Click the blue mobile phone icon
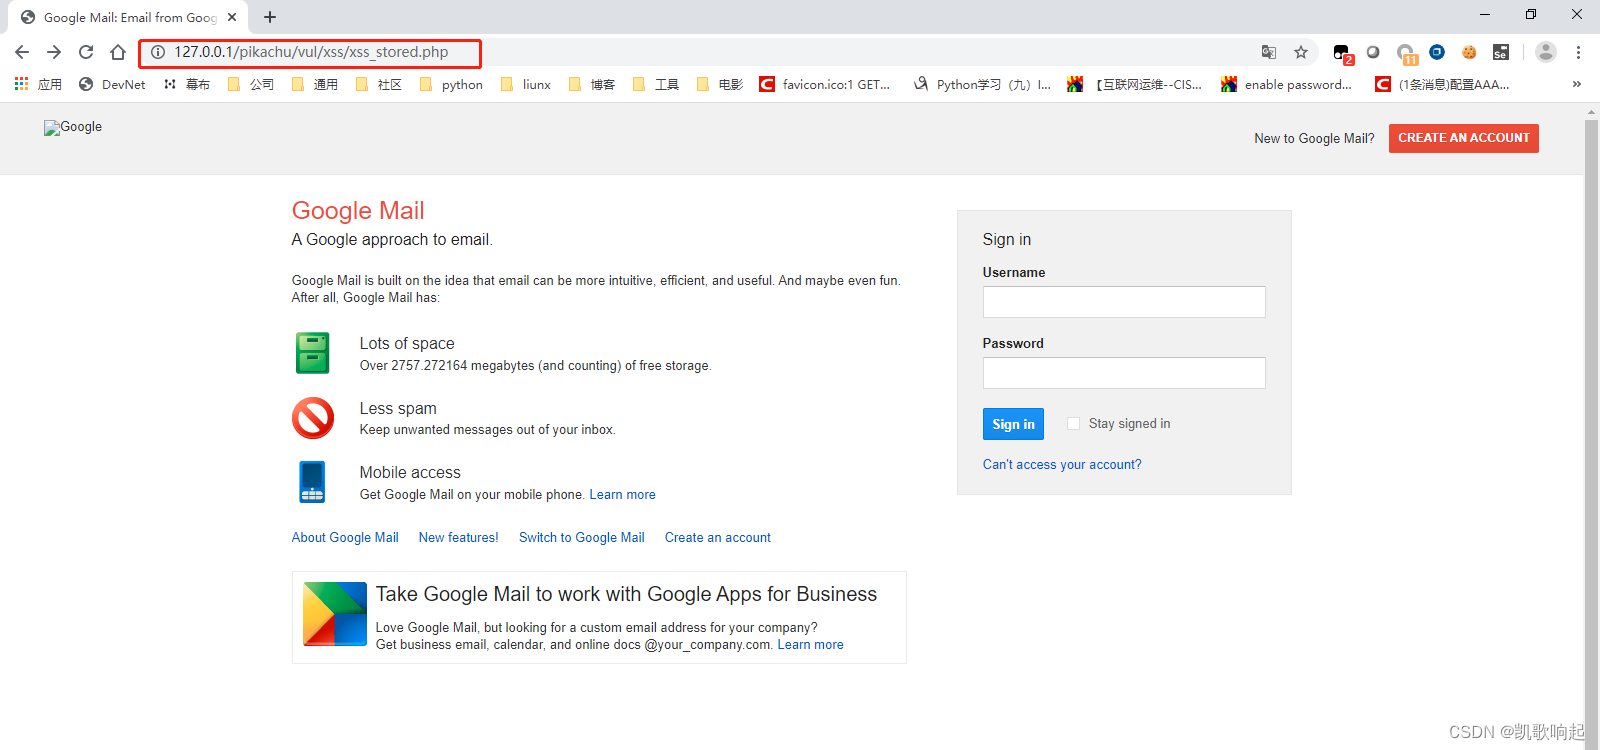Image resolution: width=1600 pixels, height=750 pixels. click(312, 482)
